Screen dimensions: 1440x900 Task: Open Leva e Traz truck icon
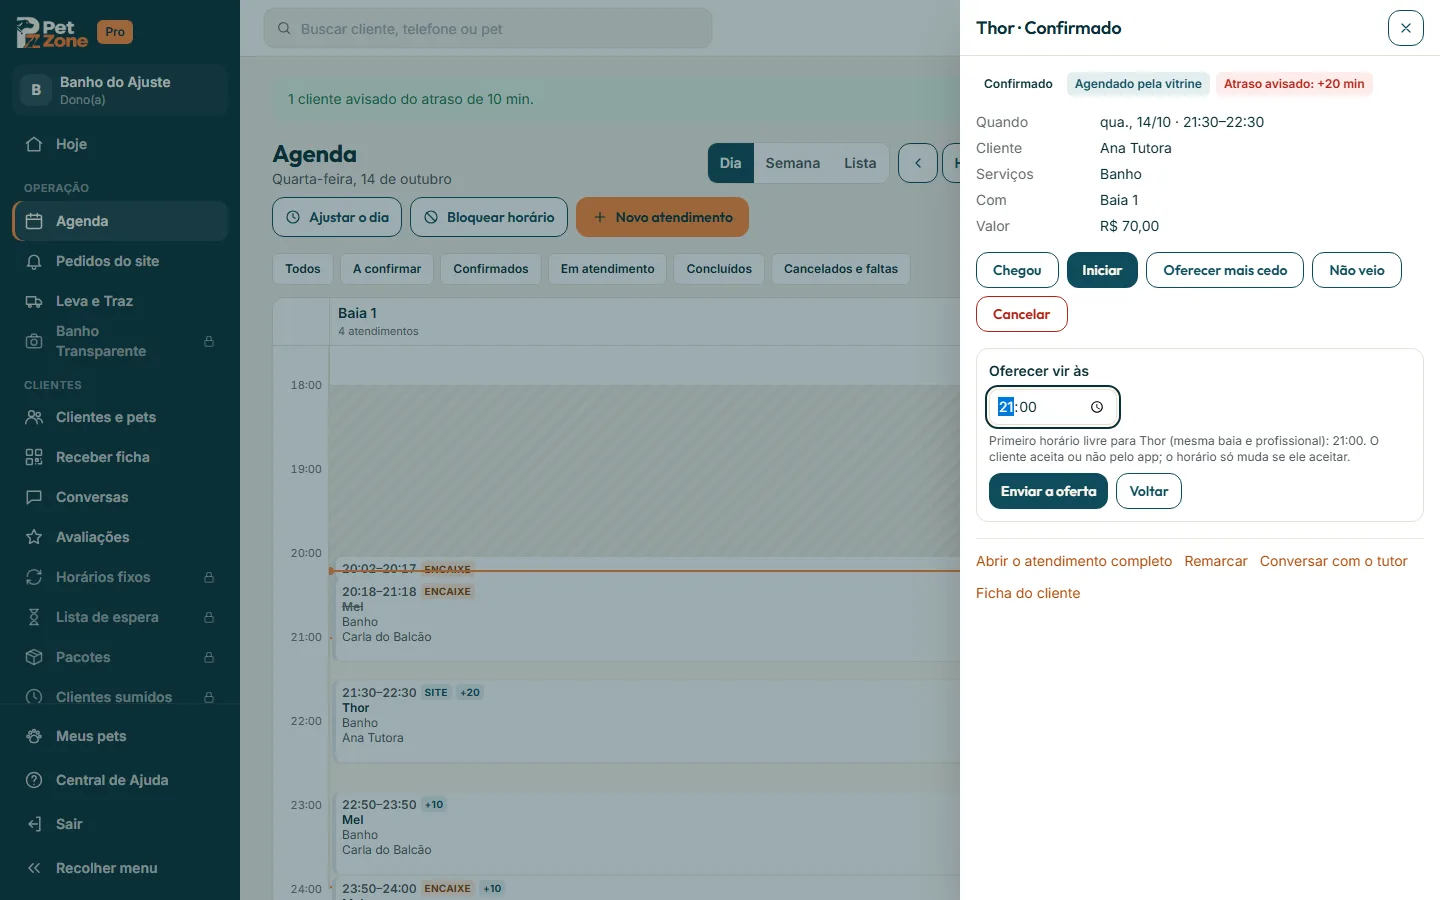coord(34,301)
